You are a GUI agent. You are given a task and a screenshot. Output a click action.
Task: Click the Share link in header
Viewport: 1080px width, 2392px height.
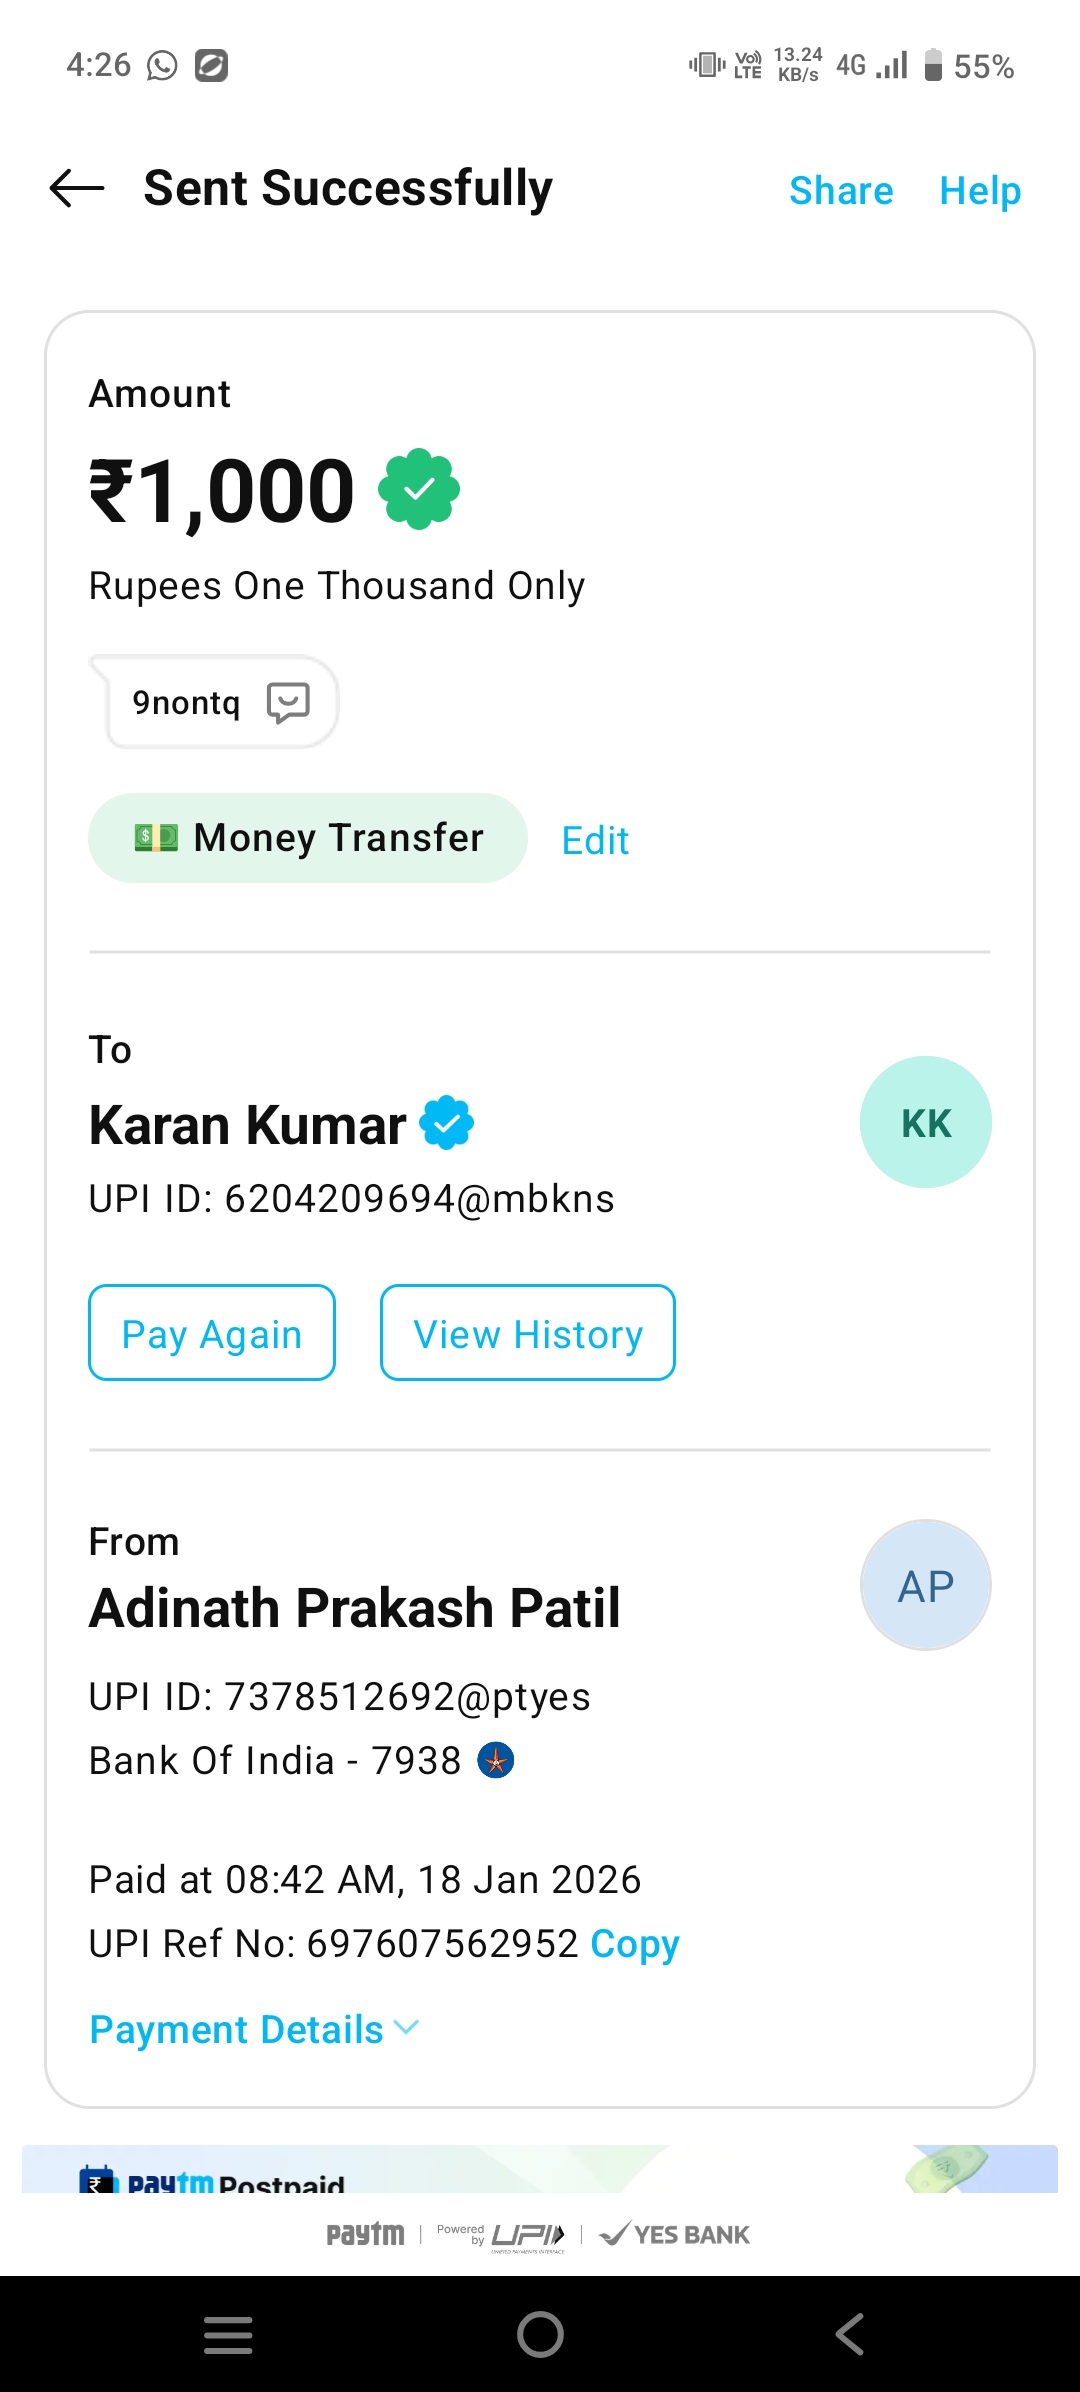point(841,190)
